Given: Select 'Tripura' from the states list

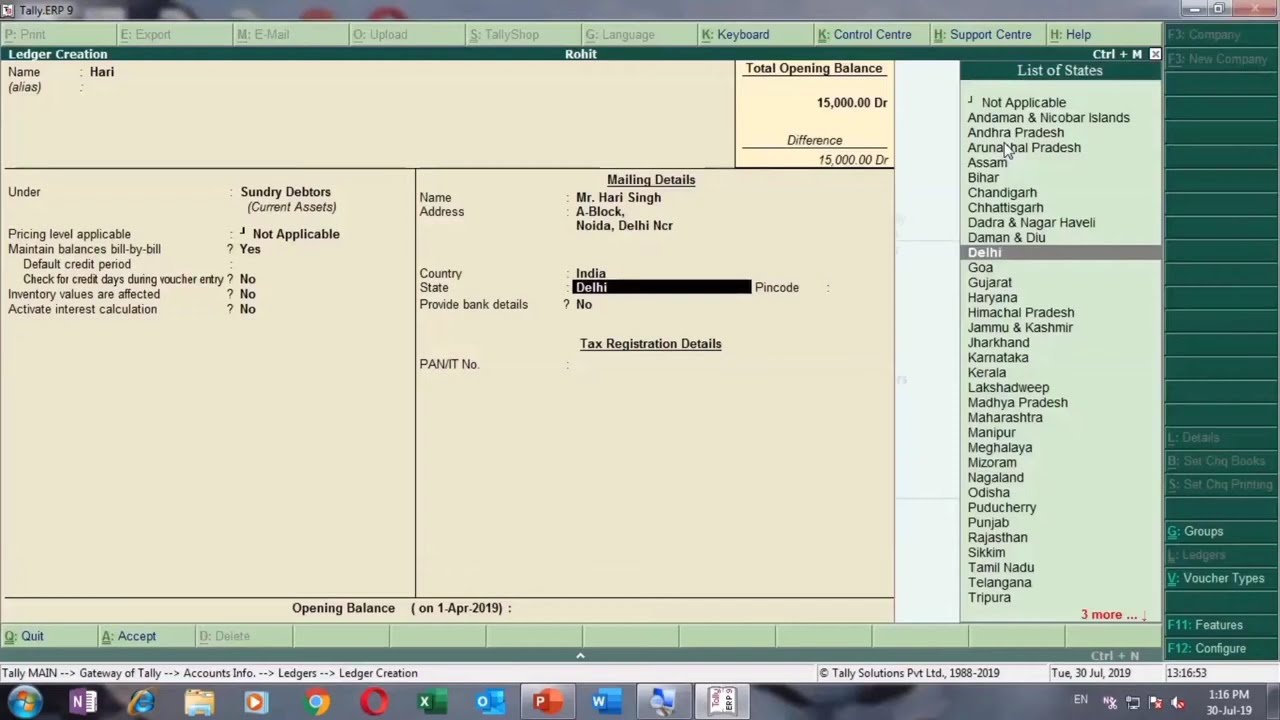Looking at the screenshot, I should (989, 597).
